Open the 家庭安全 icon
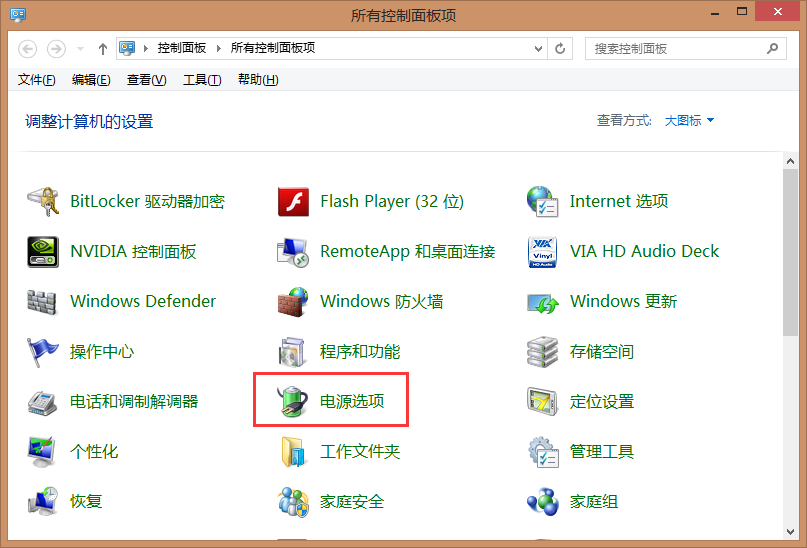Image resolution: width=807 pixels, height=548 pixels. (292, 501)
